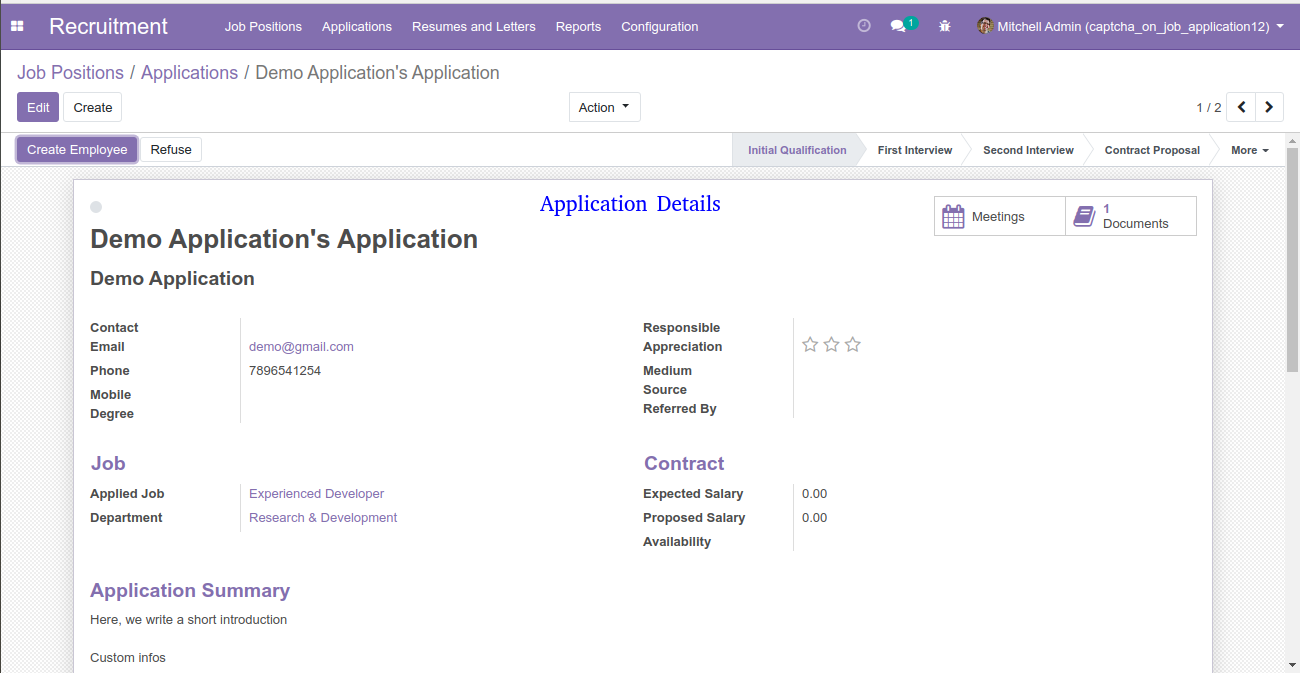
Task: Click phone number 7896541254
Action: click(x=285, y=371)
